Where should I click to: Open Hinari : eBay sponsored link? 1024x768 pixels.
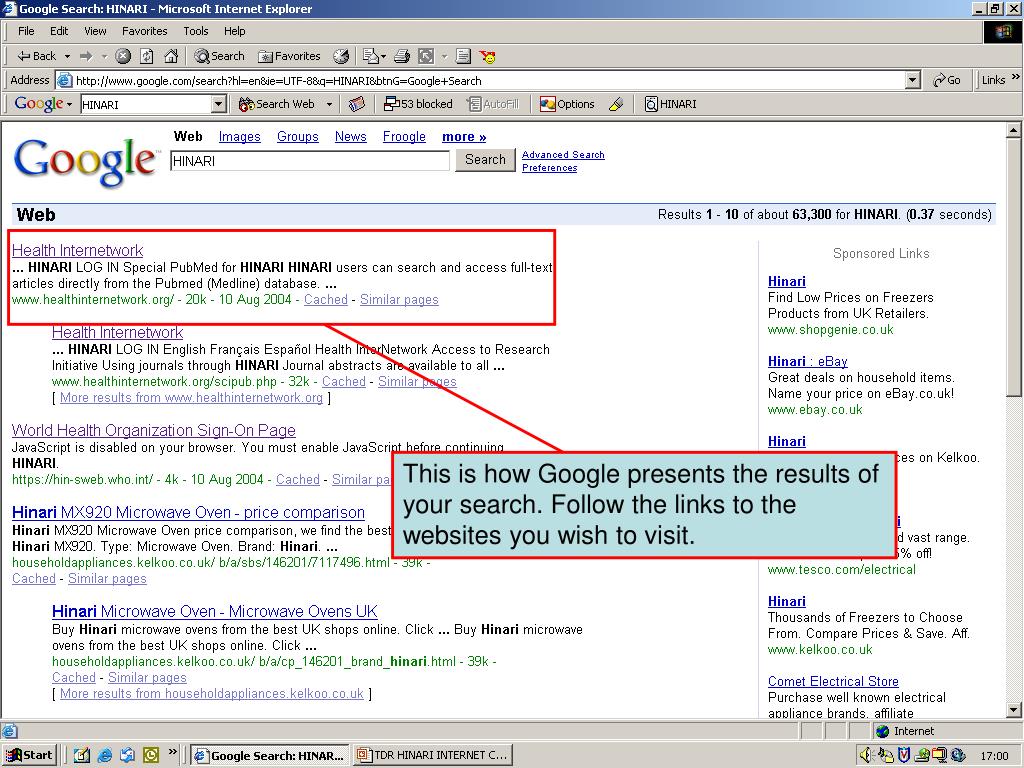pyautogui.click(x=808, y=361)
